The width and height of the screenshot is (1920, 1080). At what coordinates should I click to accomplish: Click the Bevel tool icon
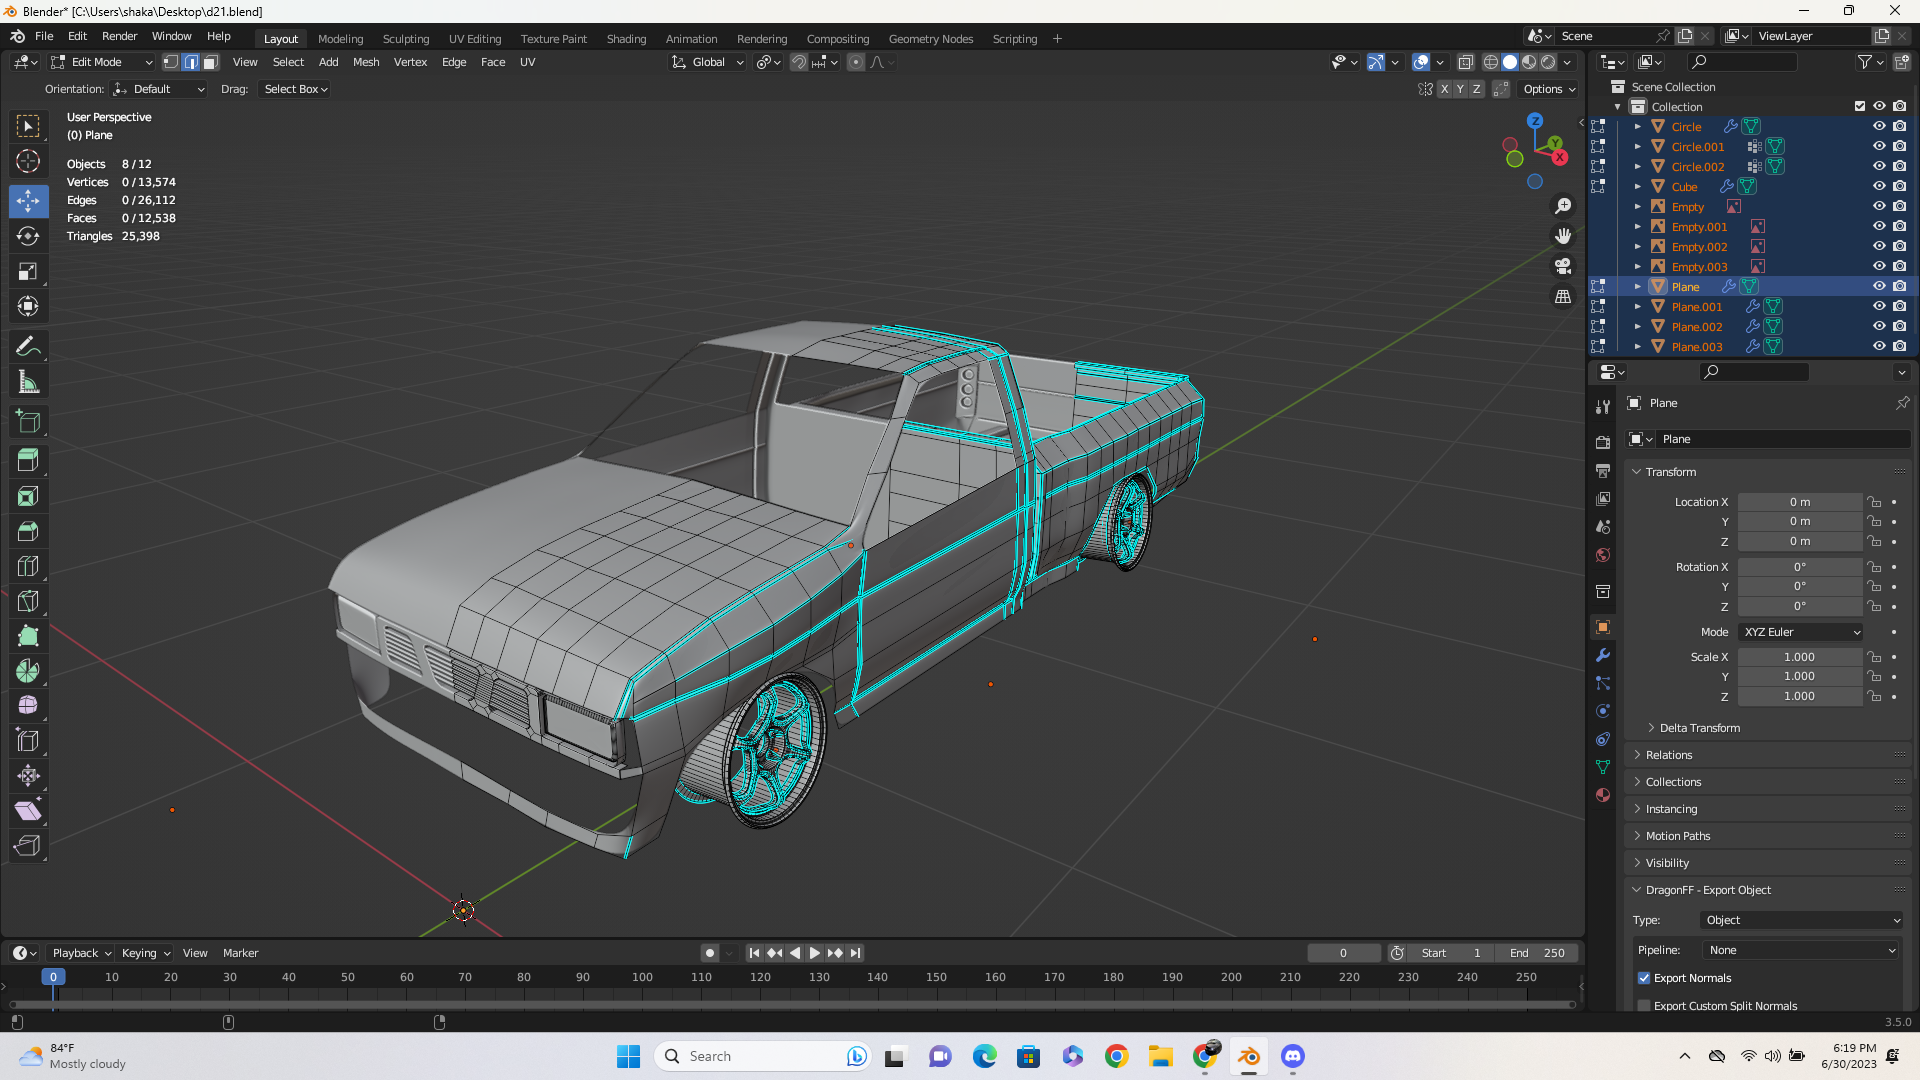pos(28,531)
